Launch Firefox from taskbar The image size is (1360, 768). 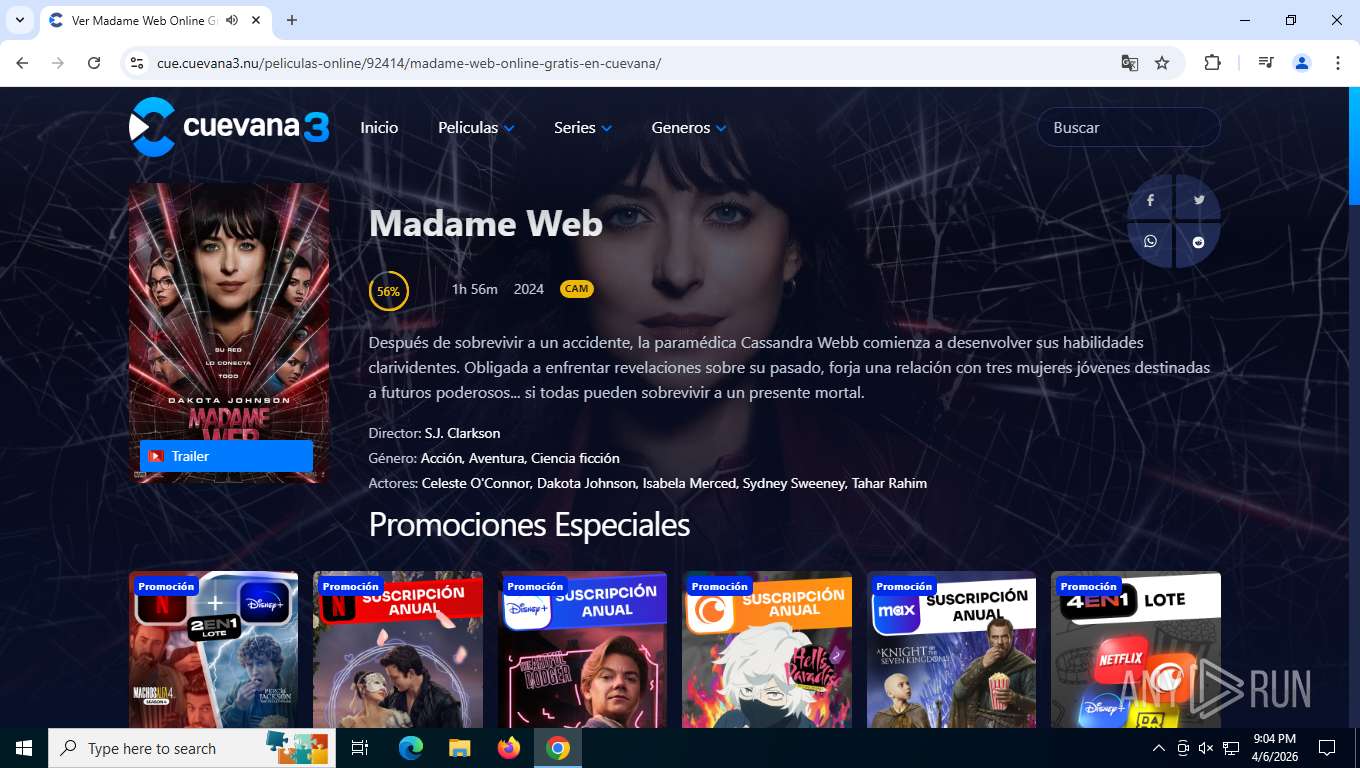coord(509,748)
